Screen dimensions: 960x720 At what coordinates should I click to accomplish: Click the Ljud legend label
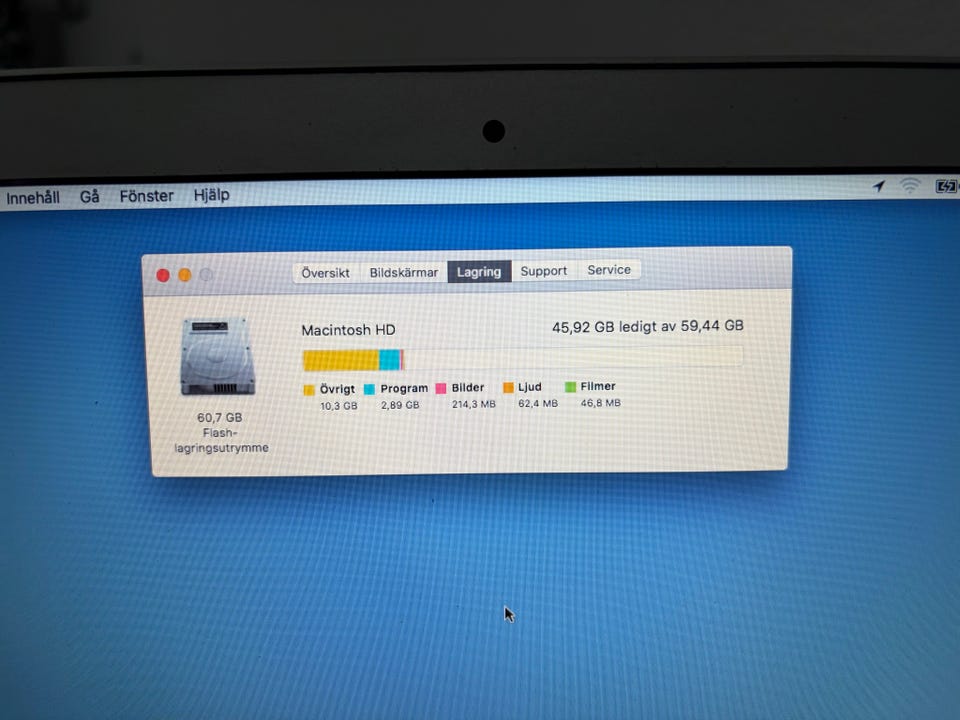tap(530, 387)
